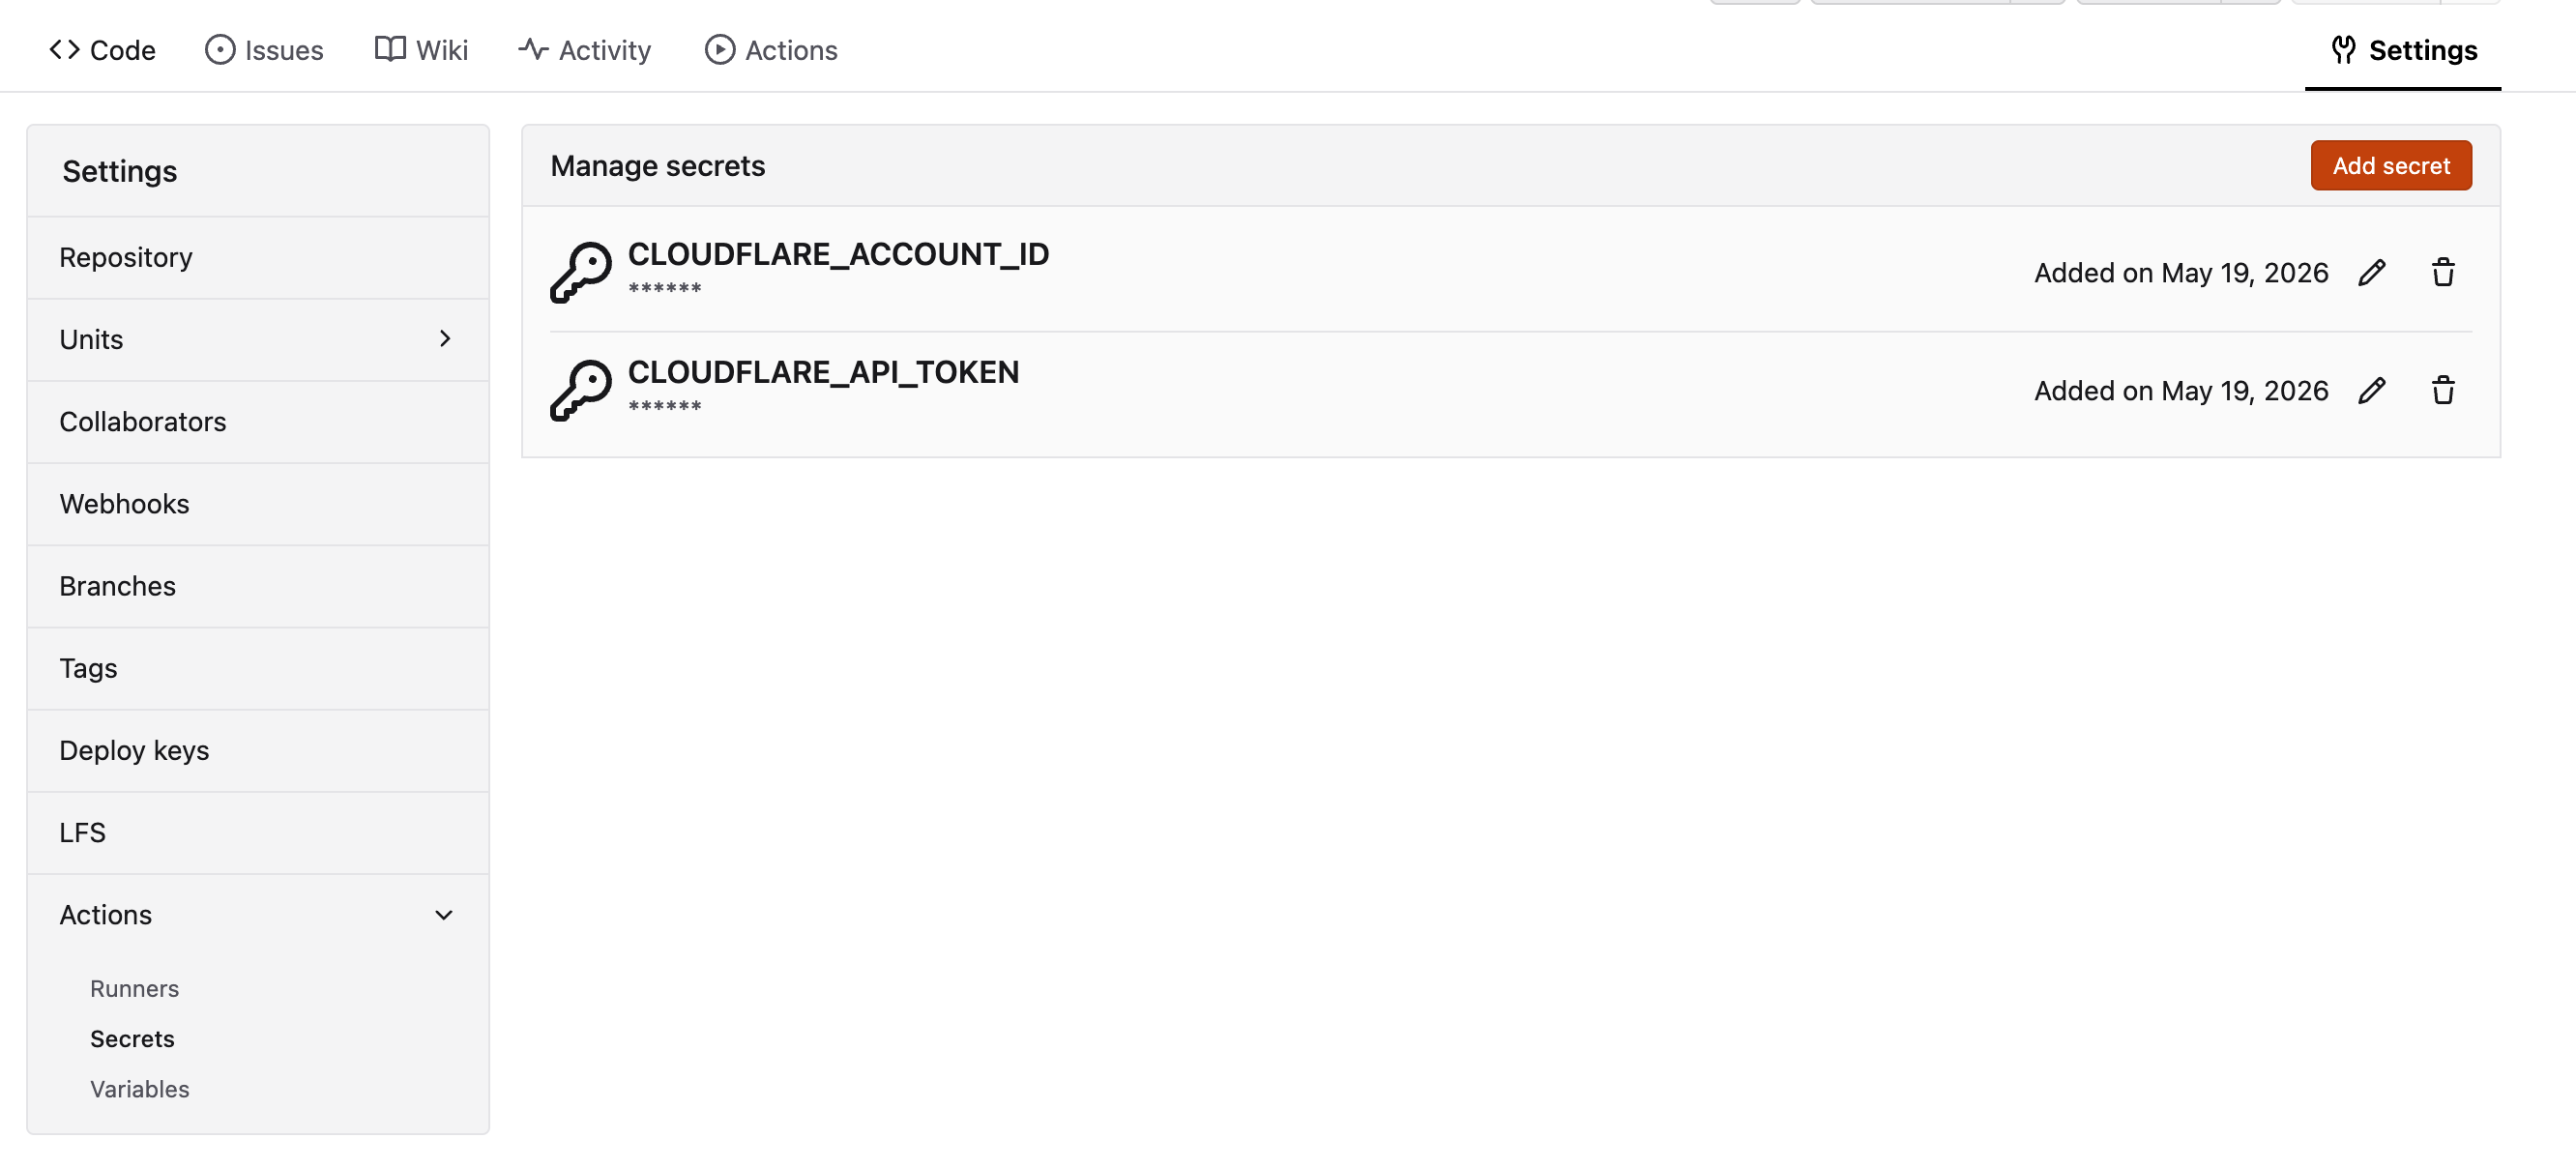Click the Add secret button
This screenshot has height=1168, width=2576.
pos(2391,166)
